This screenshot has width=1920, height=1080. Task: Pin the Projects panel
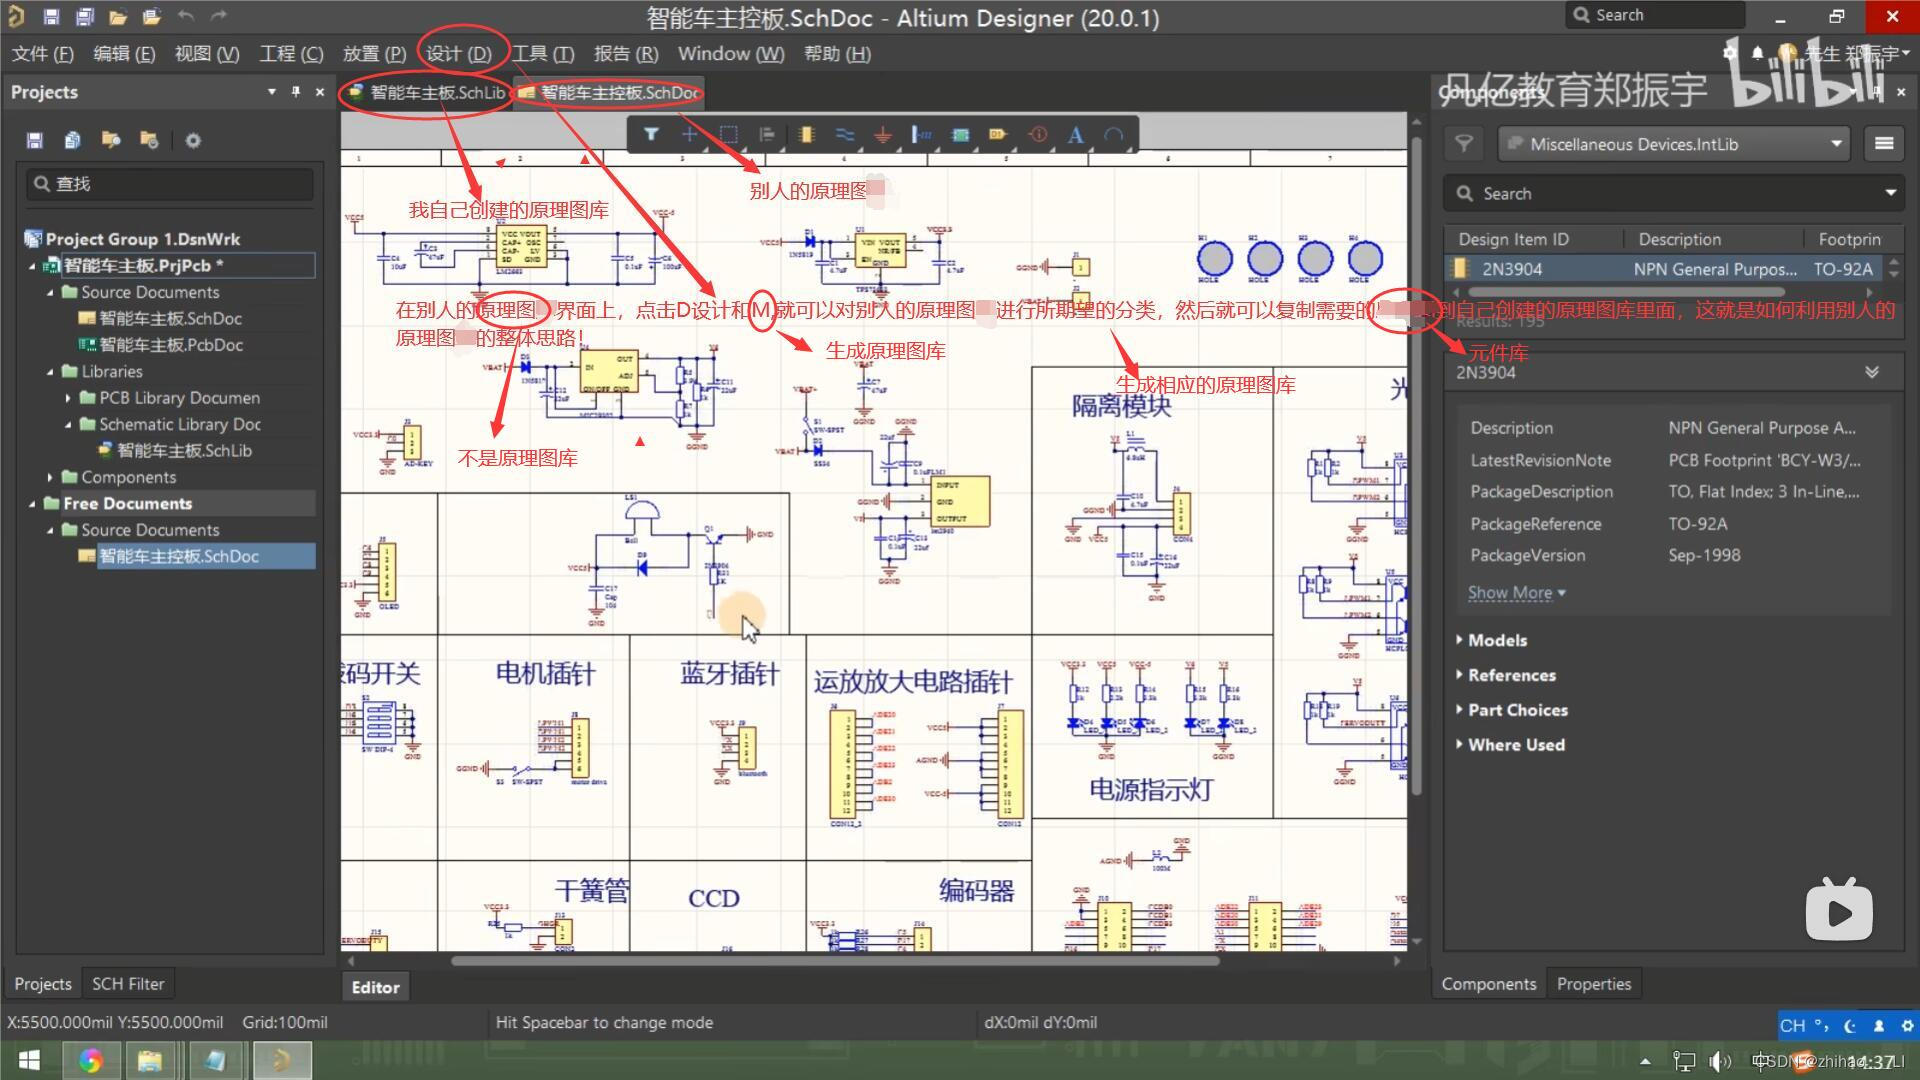tap(296, 92)
